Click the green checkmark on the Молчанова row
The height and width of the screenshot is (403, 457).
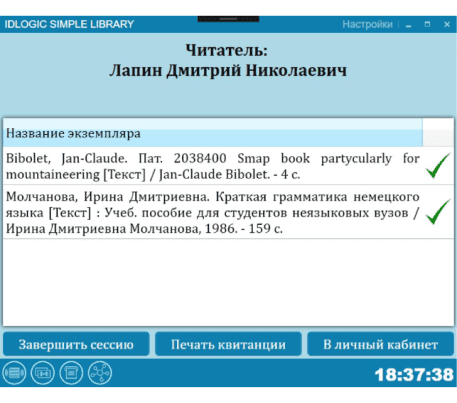438,212
